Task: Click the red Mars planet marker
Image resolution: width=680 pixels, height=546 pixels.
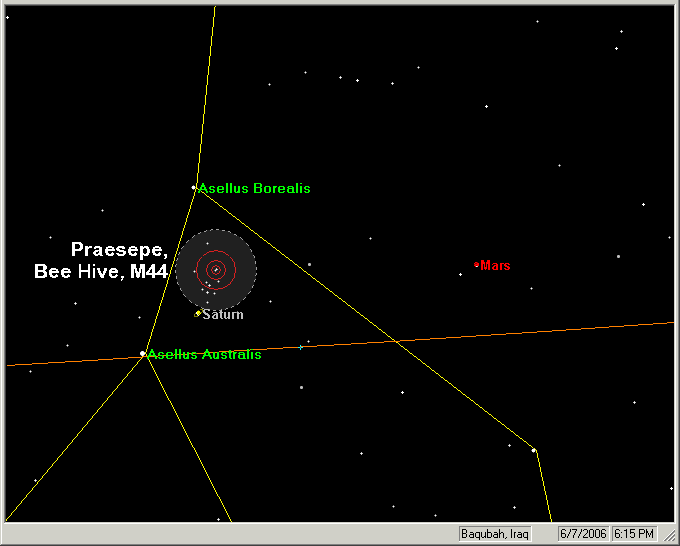Action: pos(477,265)
